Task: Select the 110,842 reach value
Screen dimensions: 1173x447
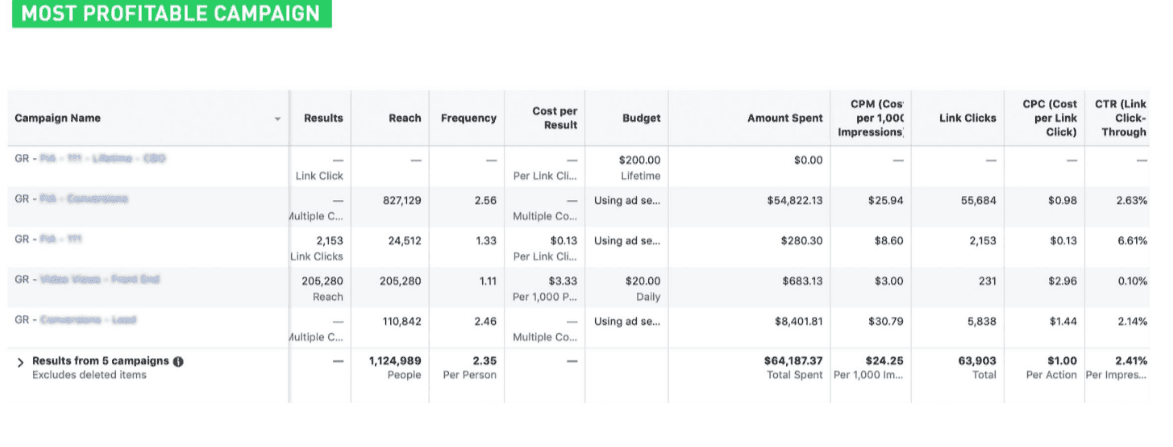Action: pyautogui.click(x=401, y=321)
